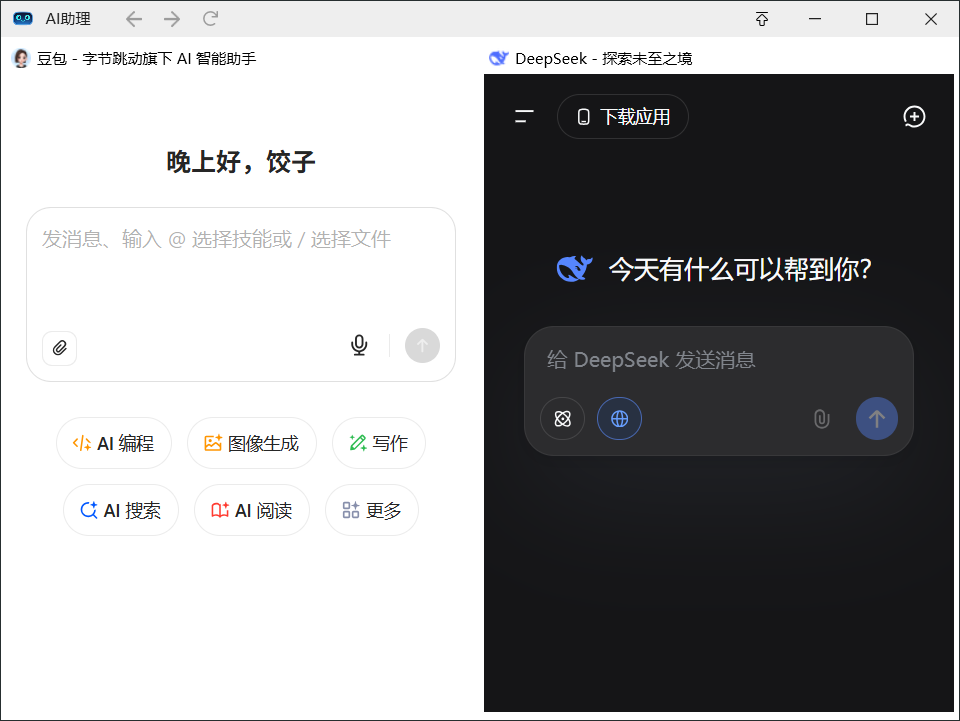This screenshot has width=960, height=721.
Task: Click 豆包 - 字节跳动旗下 AI 智能助手 title
Action: (146, 58)
